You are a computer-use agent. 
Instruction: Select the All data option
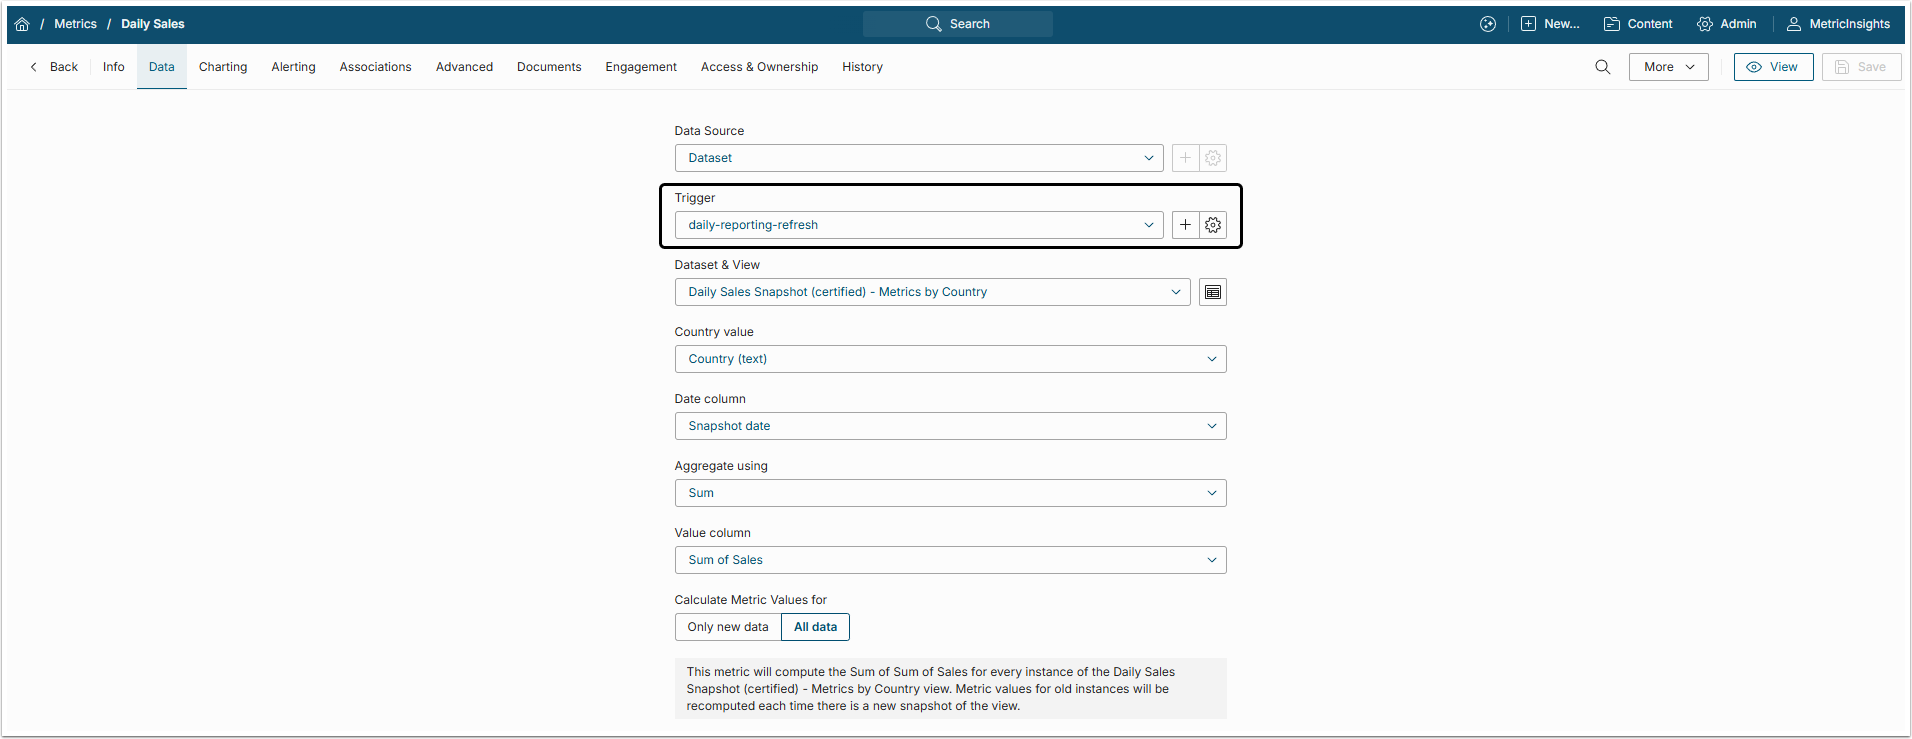pos(815,627)
